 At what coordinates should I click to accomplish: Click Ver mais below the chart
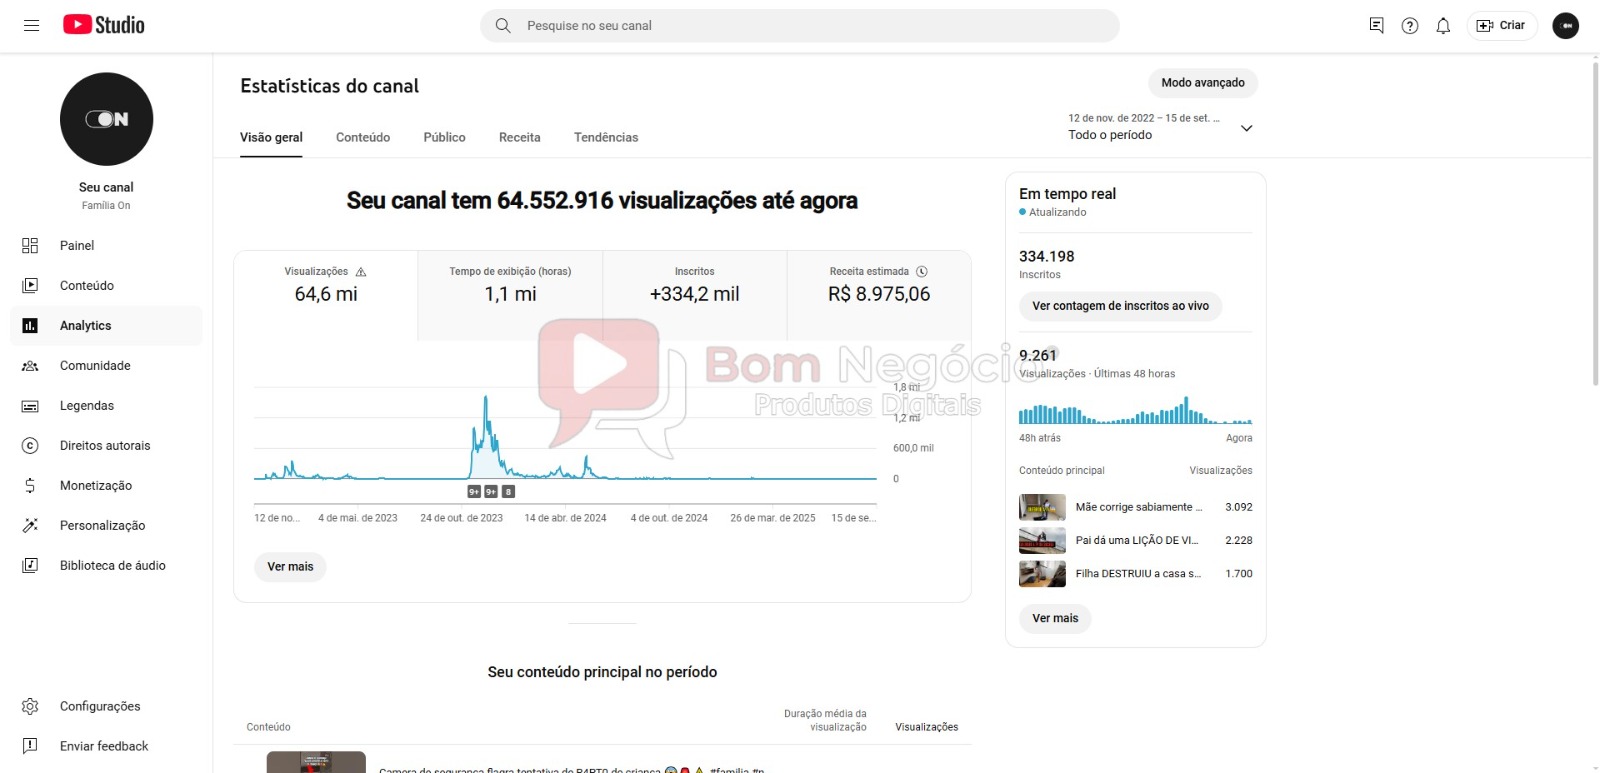click(x=290, y=567)
